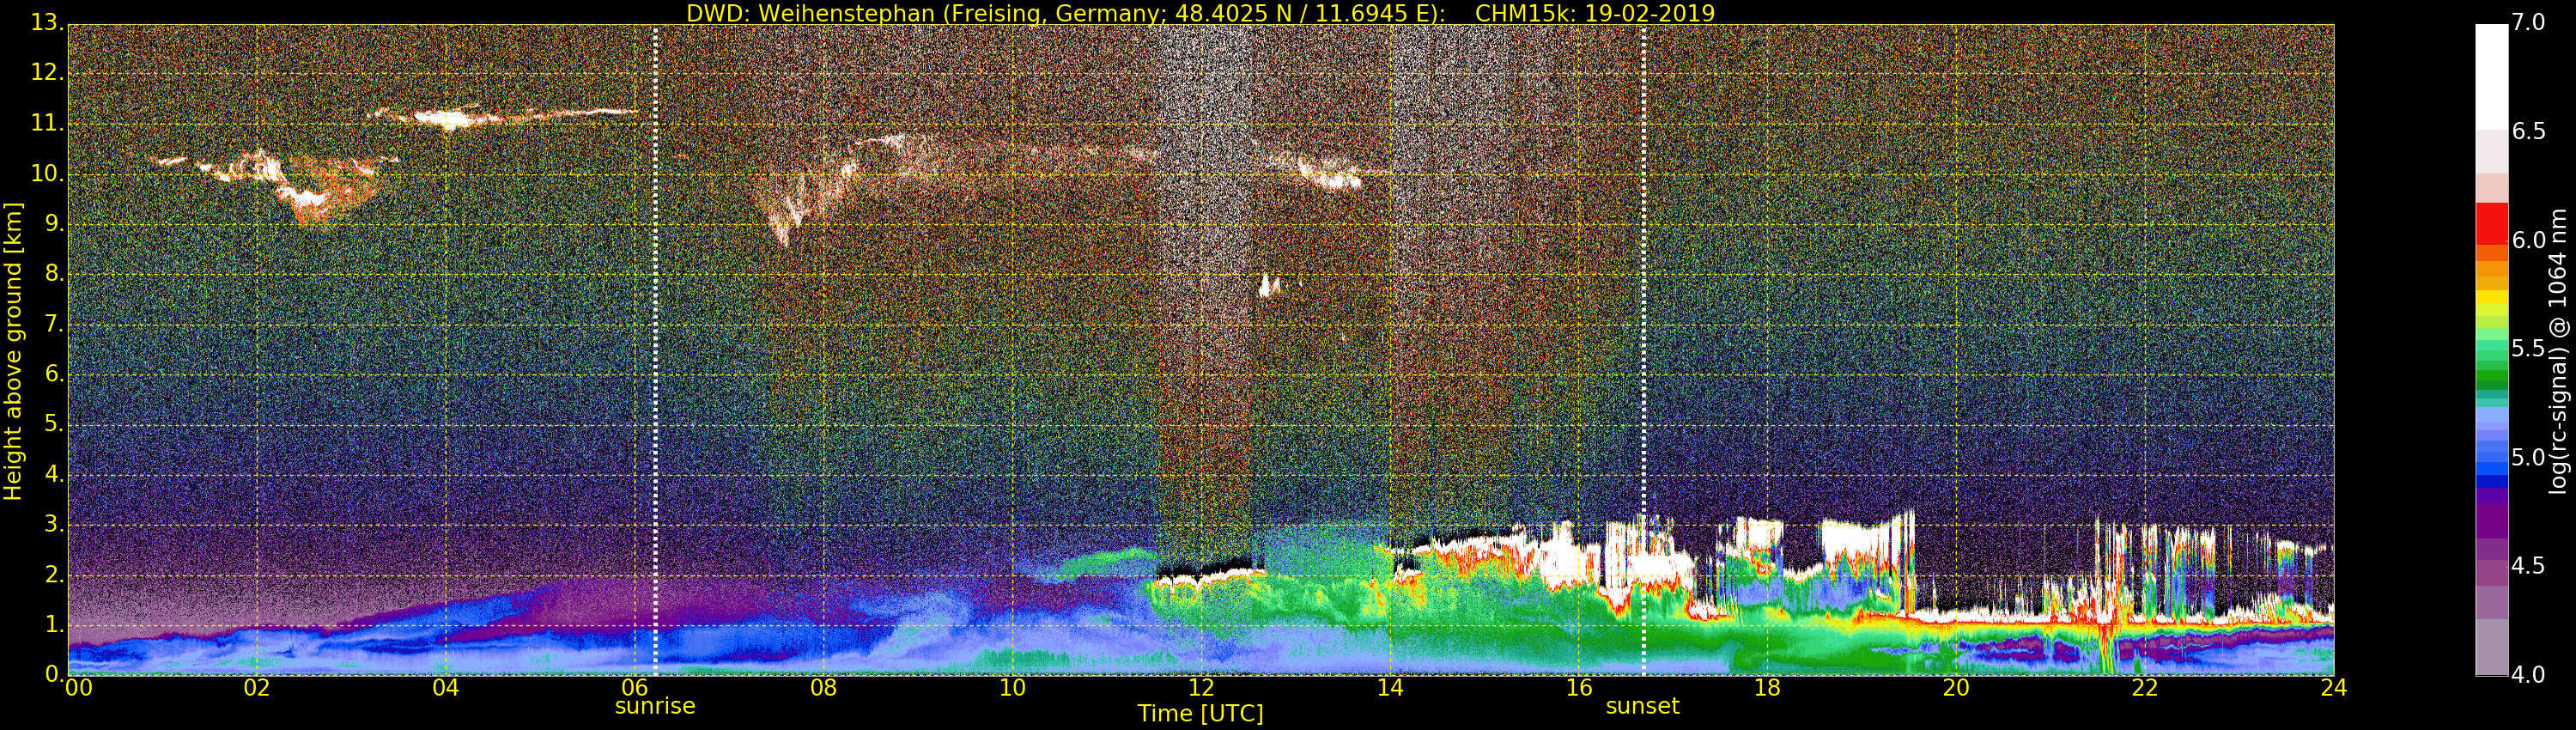Click the 'sunset' label below the time axis
The image size is (2576, 730).
click(1642, 706)
